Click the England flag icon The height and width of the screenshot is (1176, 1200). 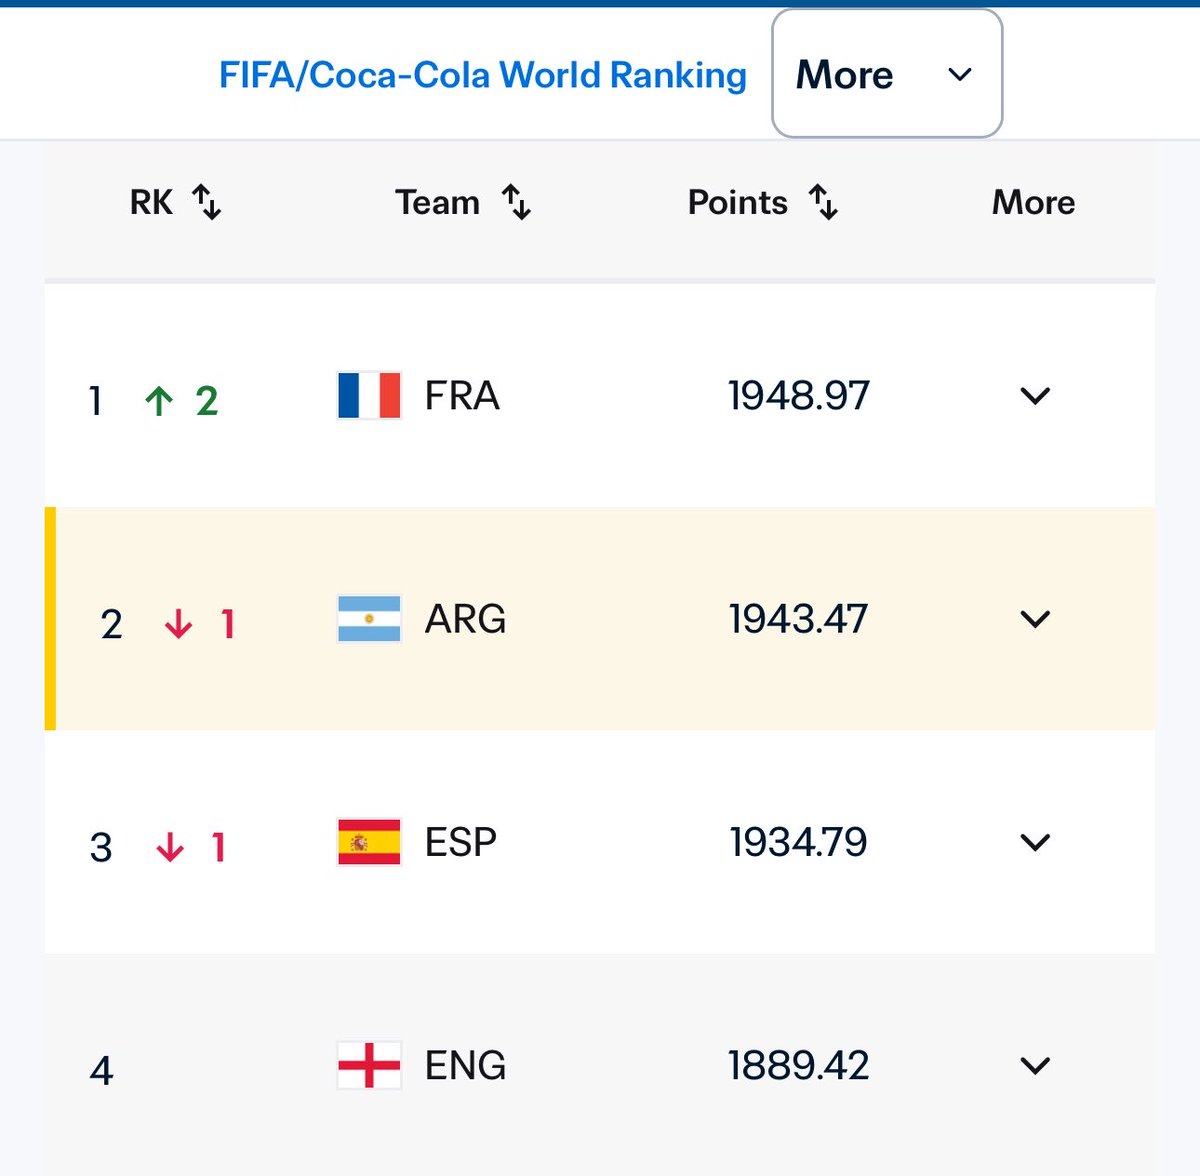[369, 1065]
